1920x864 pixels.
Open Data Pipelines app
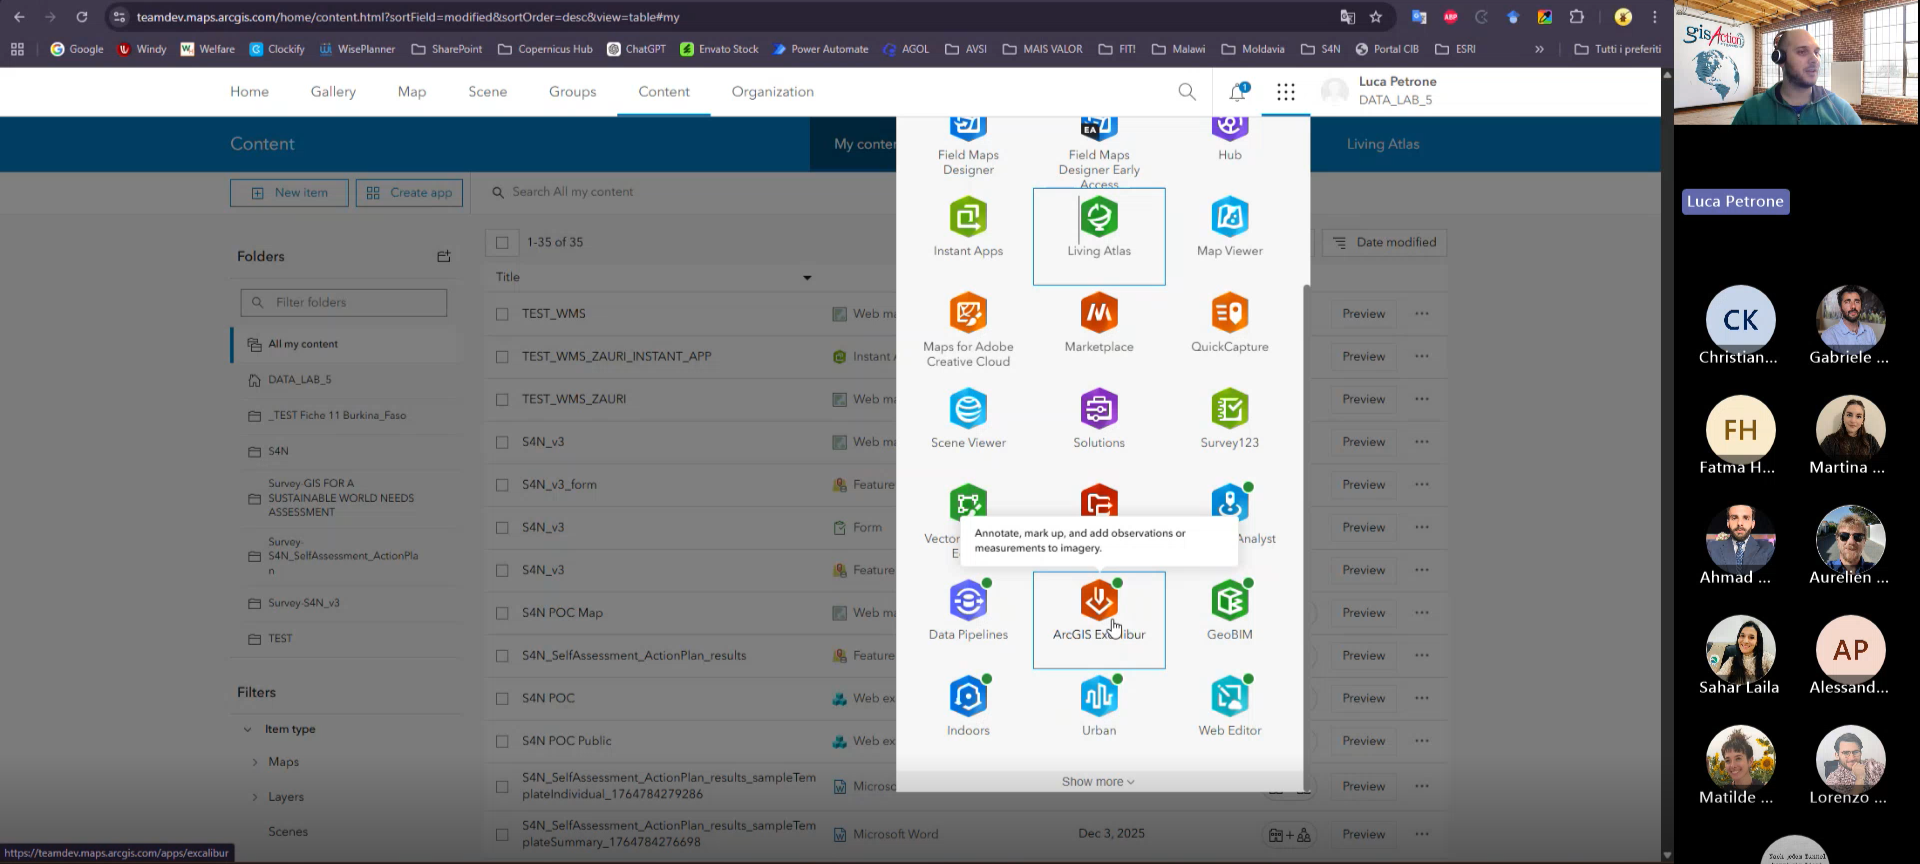click(968, 611)
